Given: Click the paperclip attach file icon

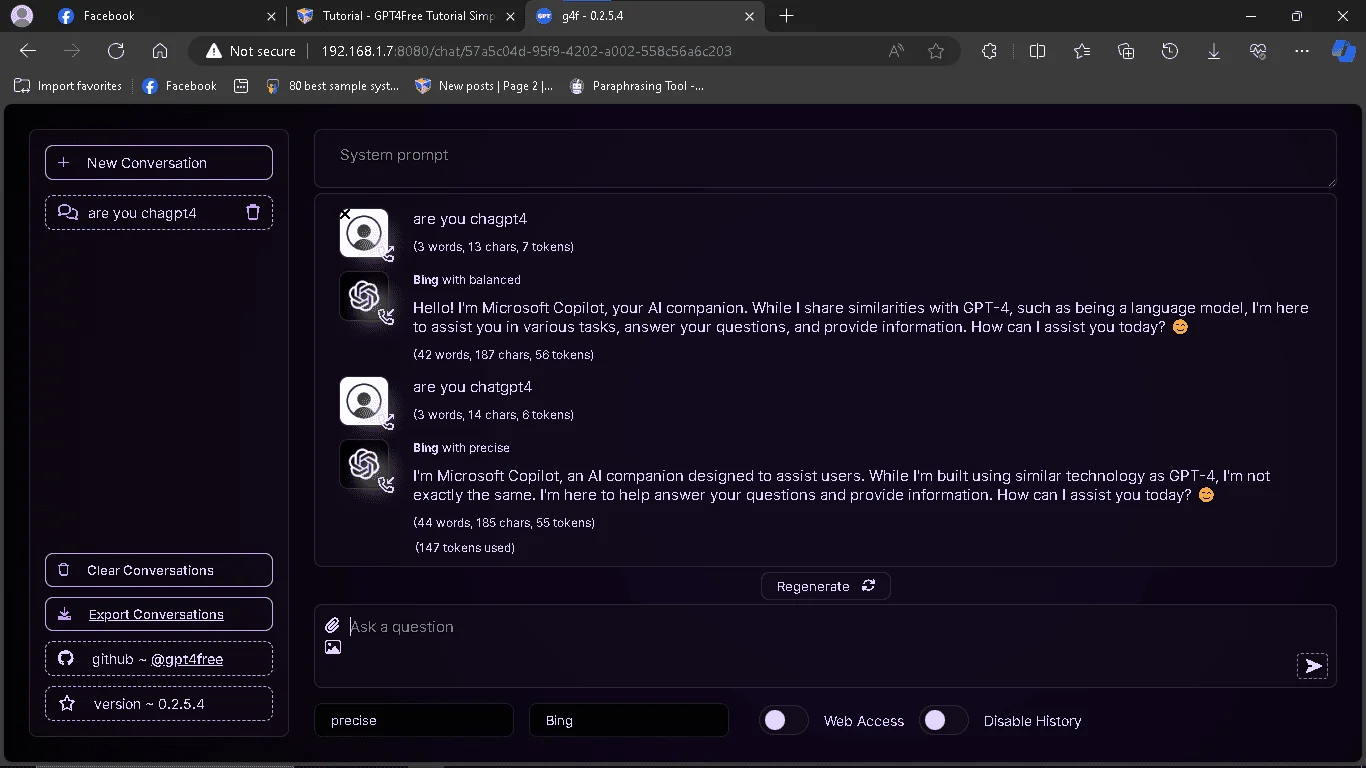Looking at the screenshot, I should pyautogui.click(x=333, y=626).
